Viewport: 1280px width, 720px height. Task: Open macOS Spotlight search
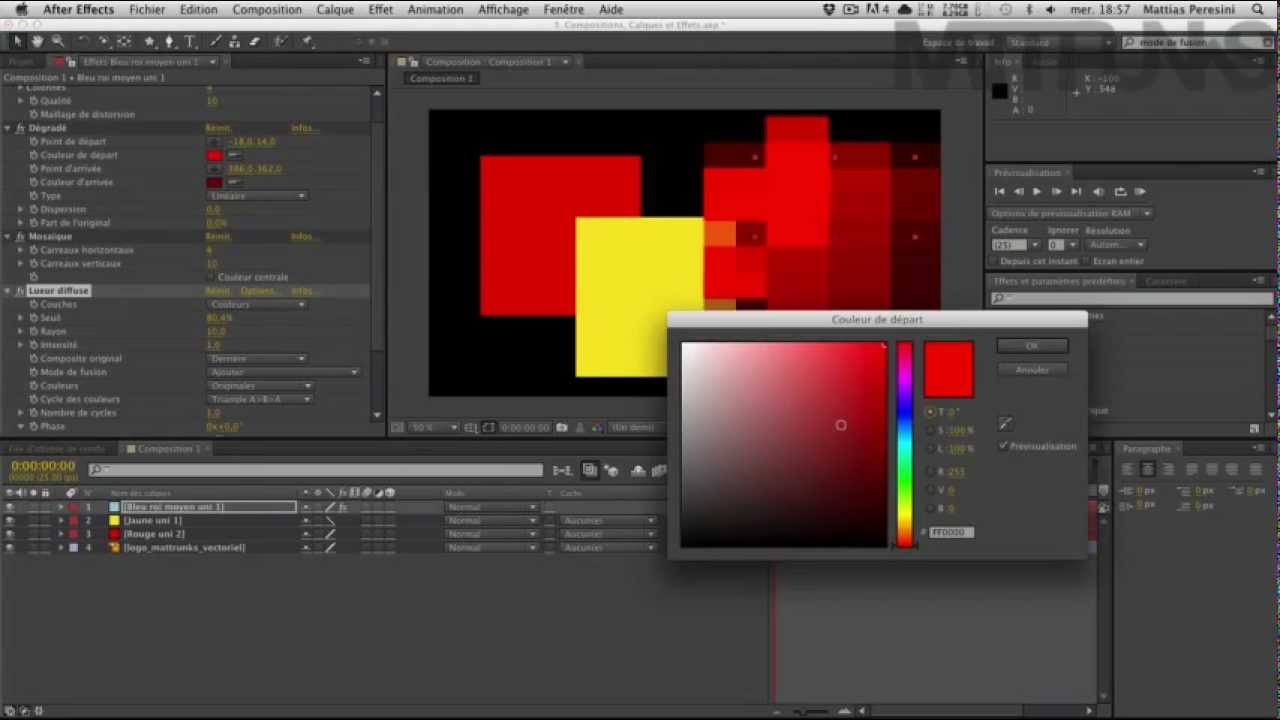(1258, 9)
